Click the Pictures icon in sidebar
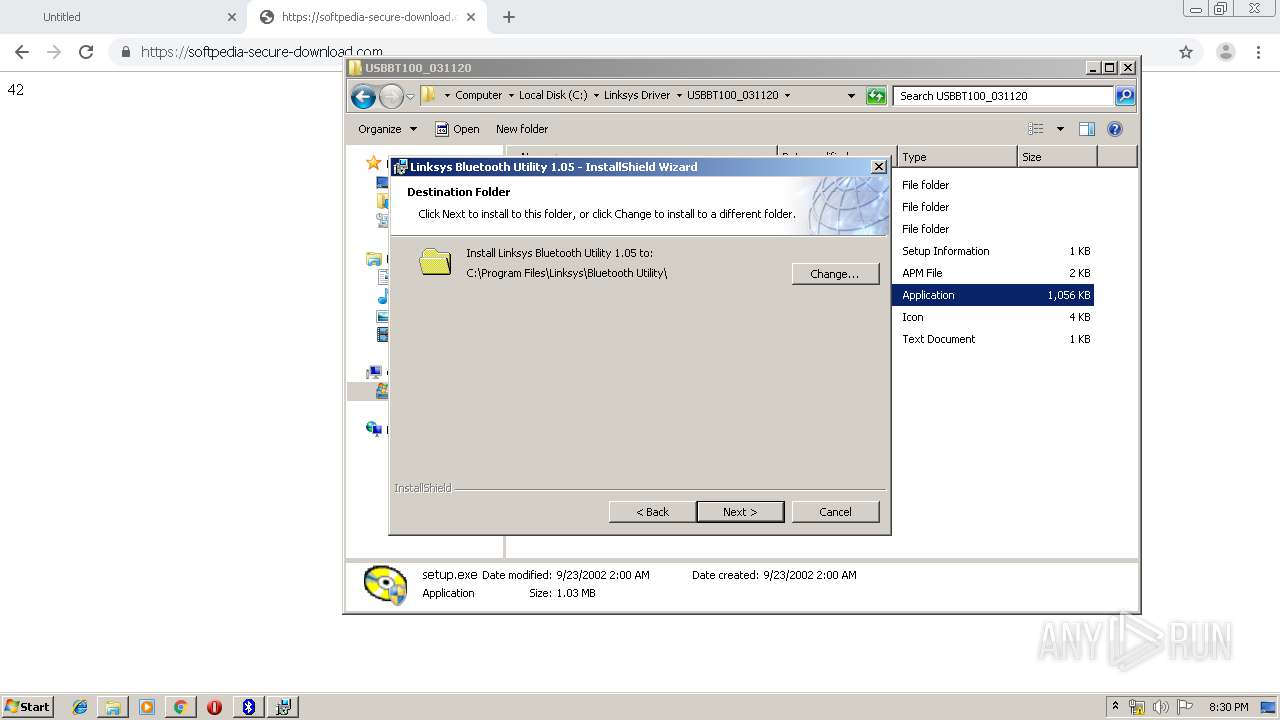This screenshot has width=1280, height=720. coord(383,316)
